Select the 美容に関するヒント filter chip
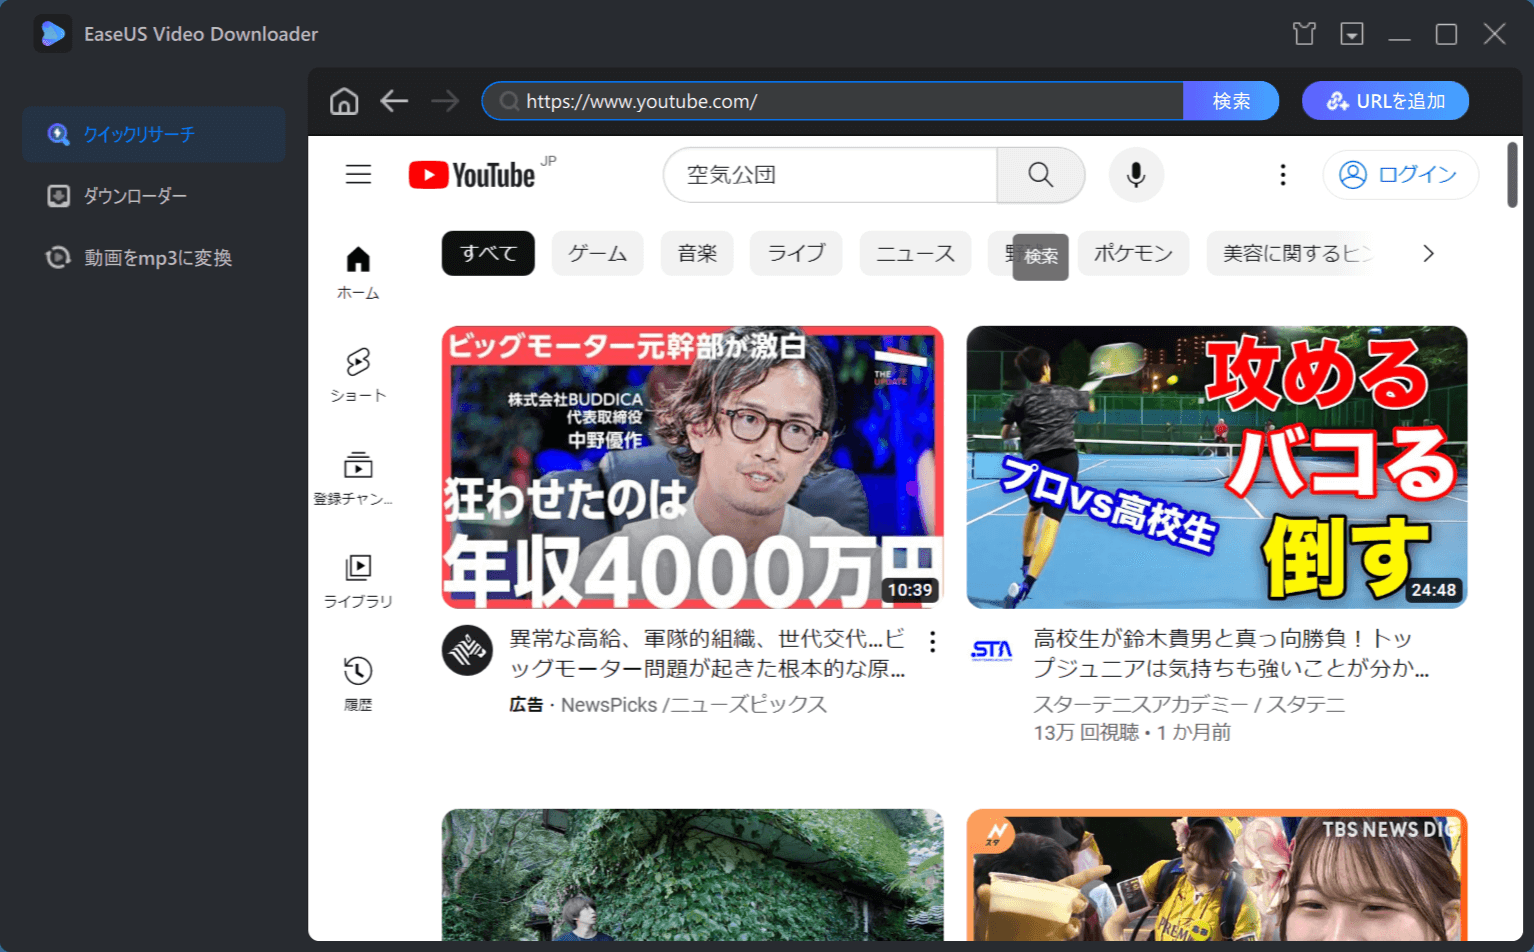 [1290, 253]
